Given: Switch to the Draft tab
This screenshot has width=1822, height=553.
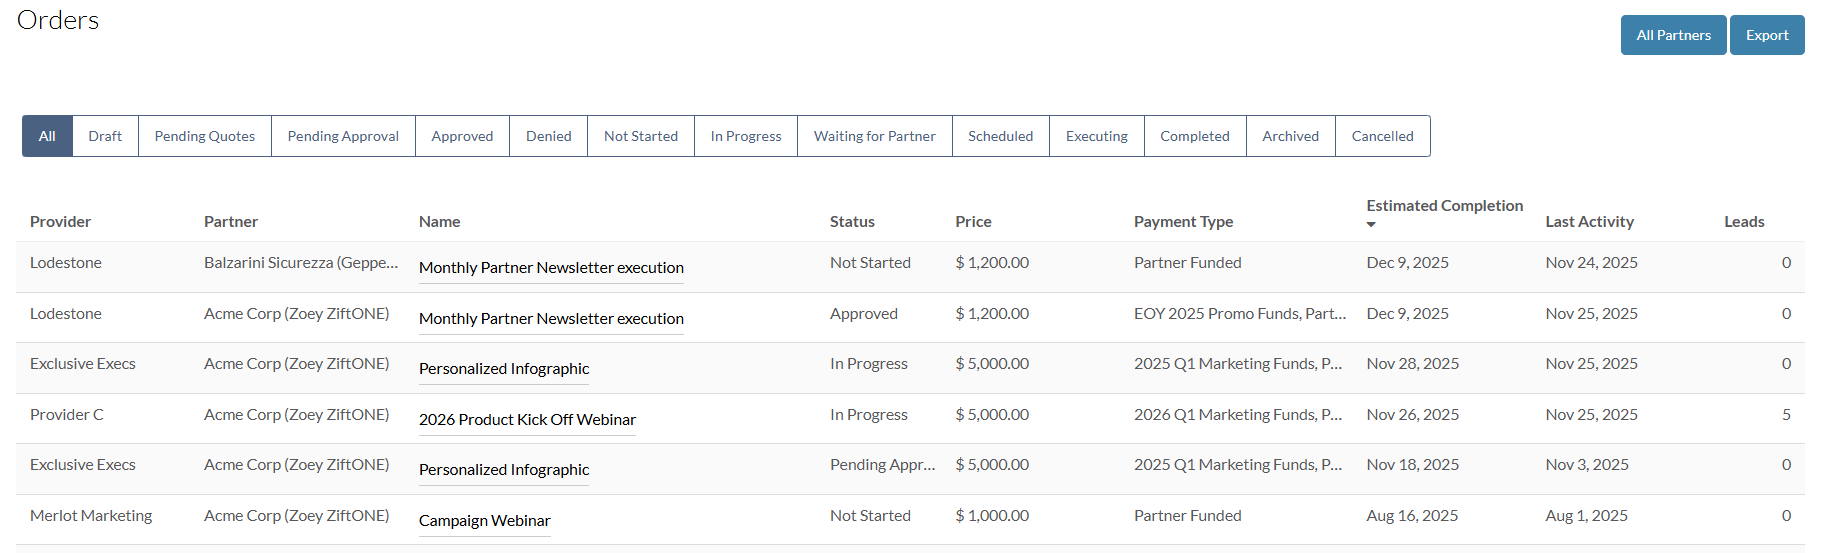Looking at the screenshot, I should click(x=105, y=136).
